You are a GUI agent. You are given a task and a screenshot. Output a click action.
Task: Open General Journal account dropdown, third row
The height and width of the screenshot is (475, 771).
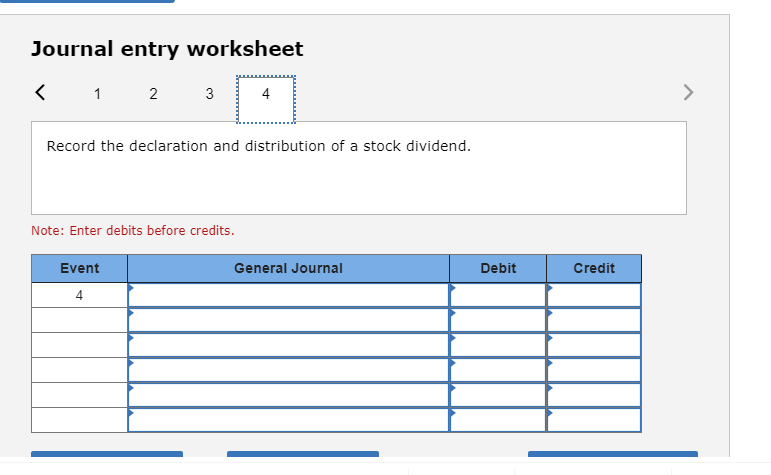coord(289,345)
